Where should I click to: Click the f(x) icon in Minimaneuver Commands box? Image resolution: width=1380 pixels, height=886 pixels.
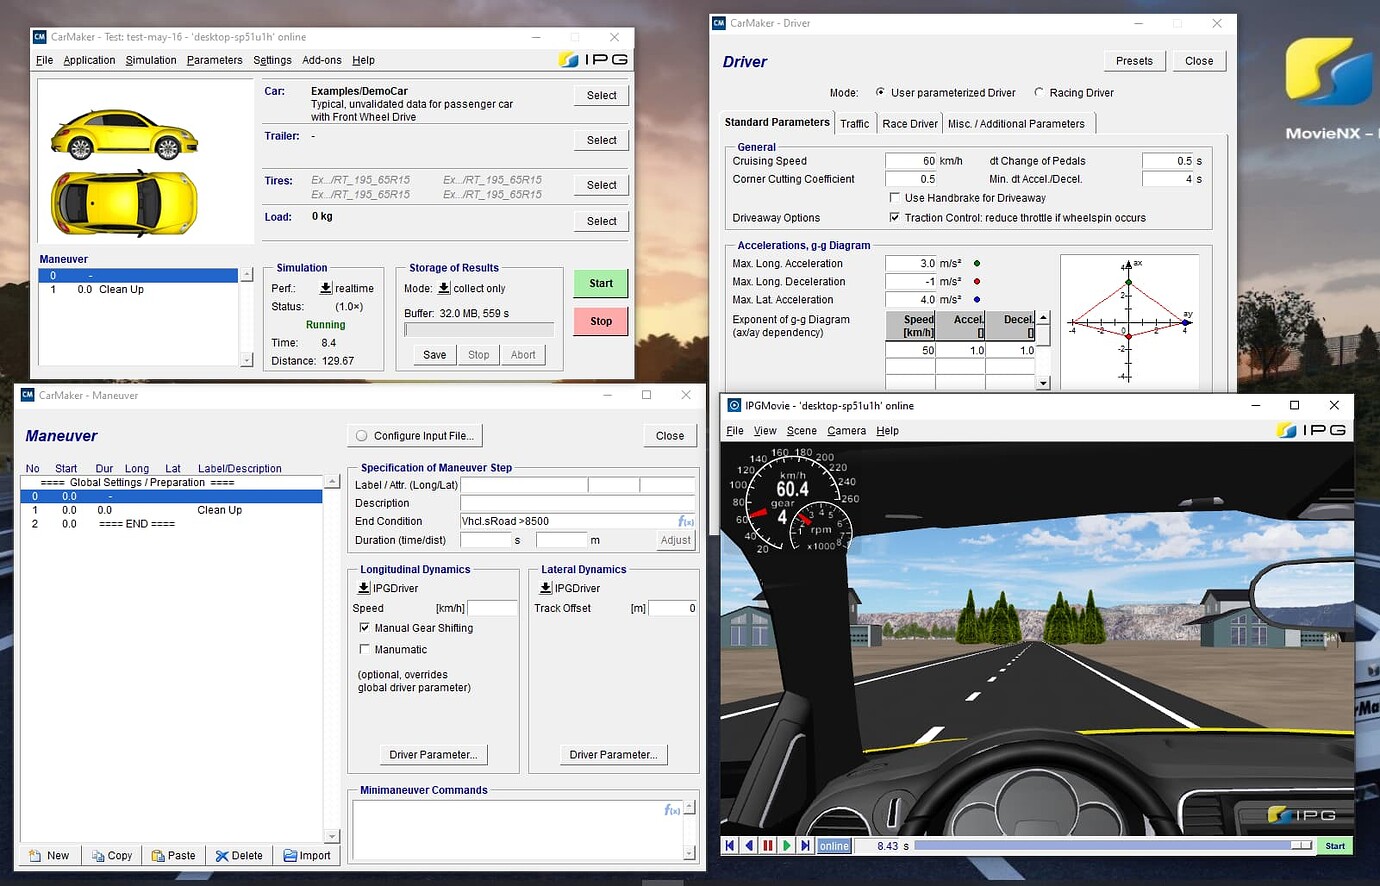click(x=672, y=810)
